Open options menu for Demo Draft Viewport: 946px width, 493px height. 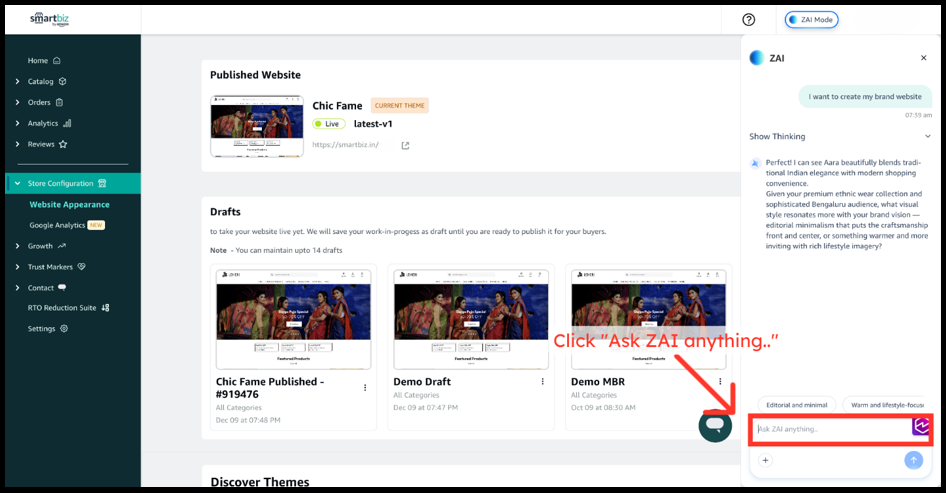coord(543,382)
